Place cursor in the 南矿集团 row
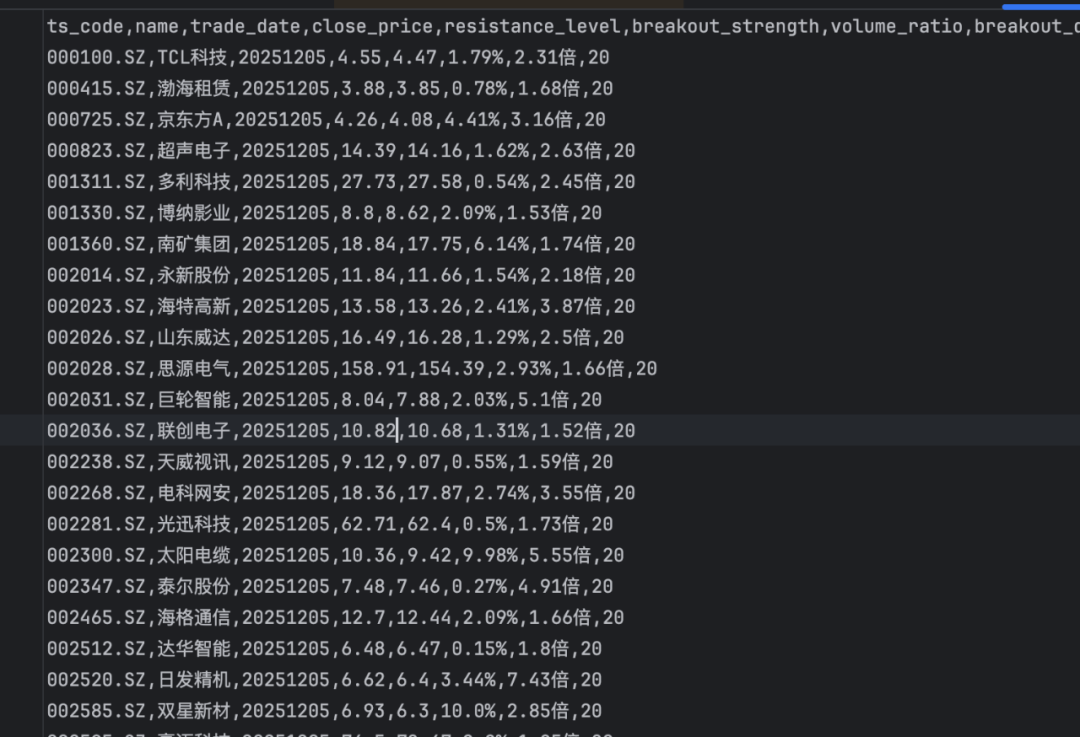1080x737 pixels. (x=341, y=244)
